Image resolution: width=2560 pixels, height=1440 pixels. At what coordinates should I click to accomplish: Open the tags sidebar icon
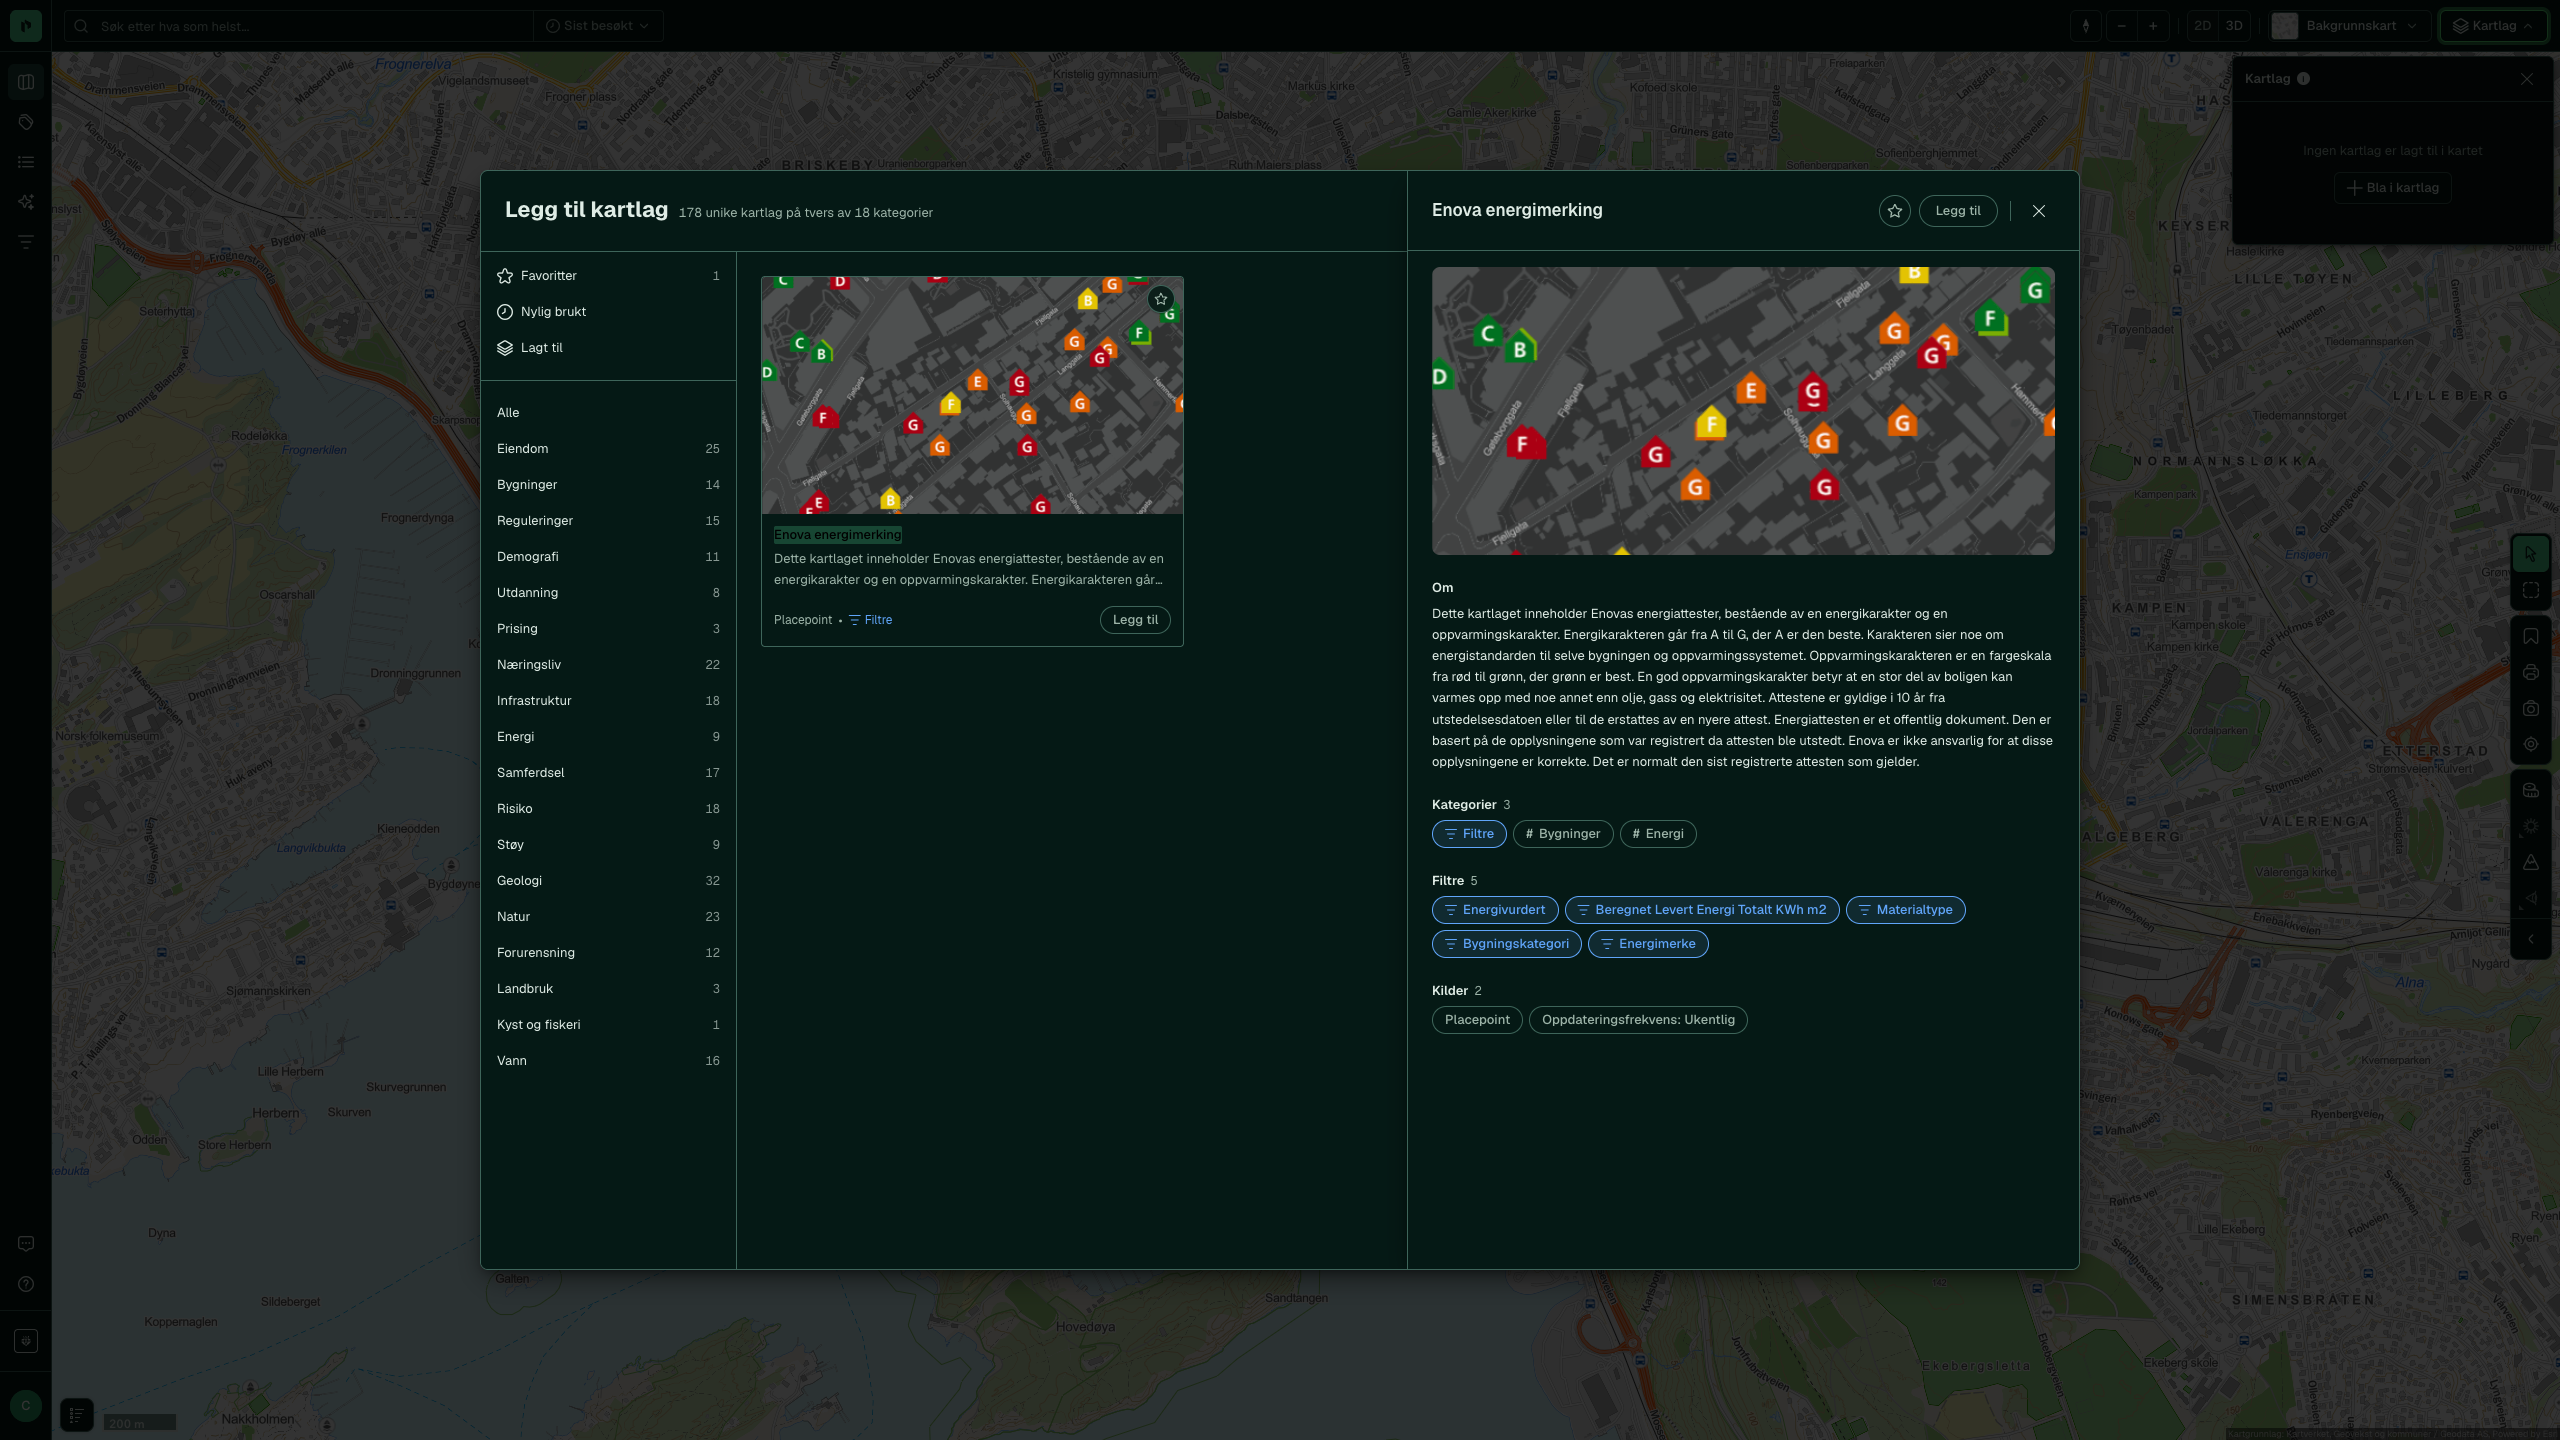pos(26,122)
